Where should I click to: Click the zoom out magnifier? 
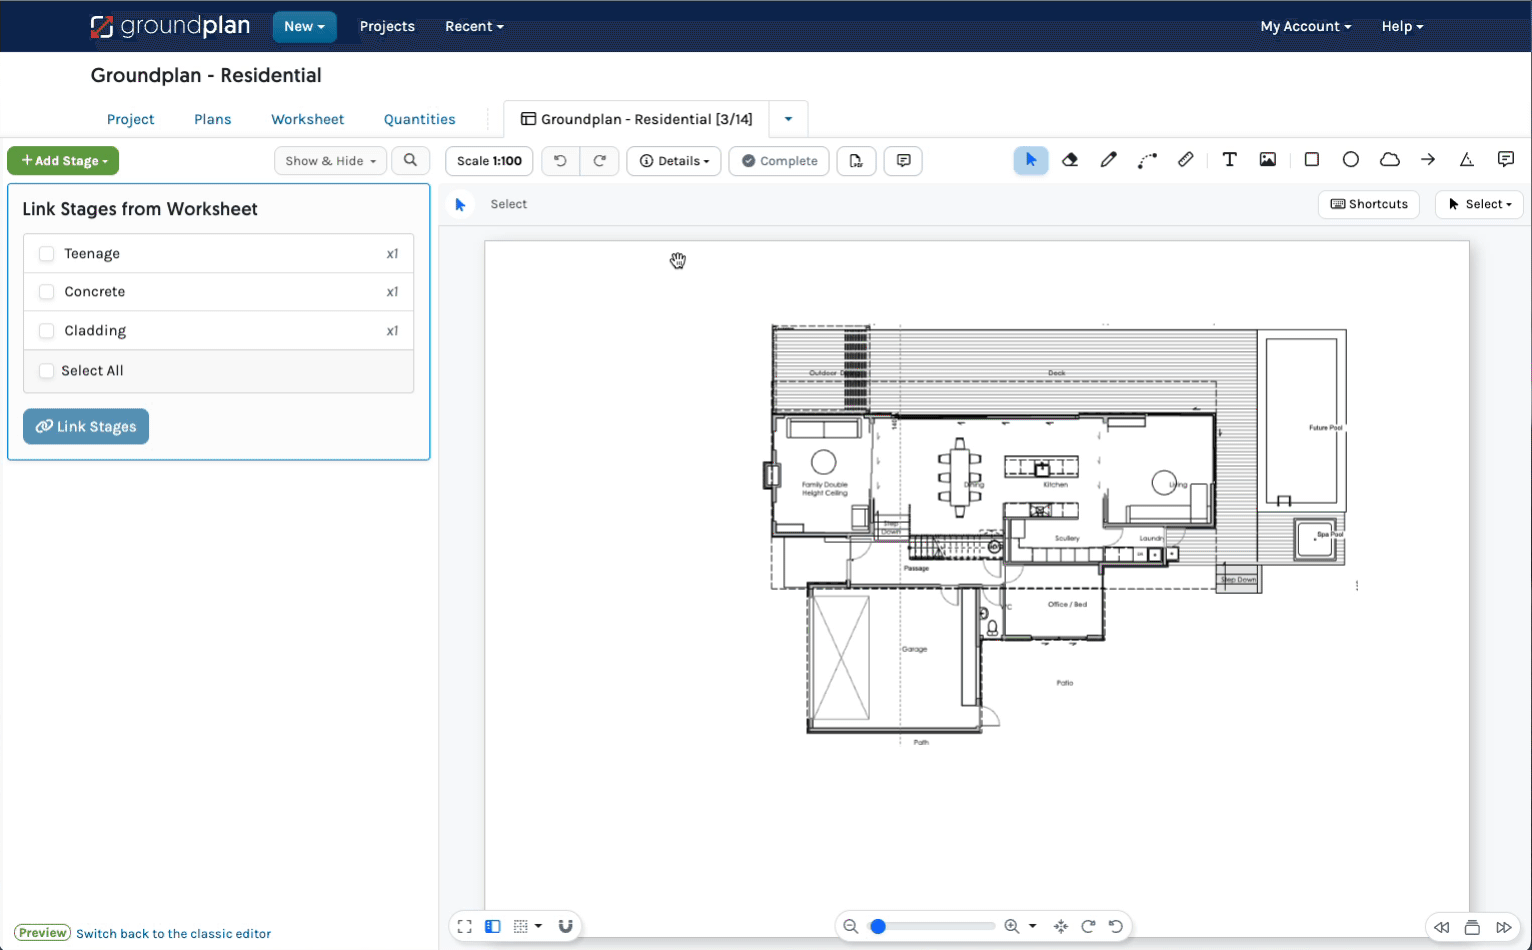tap(851, 927)
